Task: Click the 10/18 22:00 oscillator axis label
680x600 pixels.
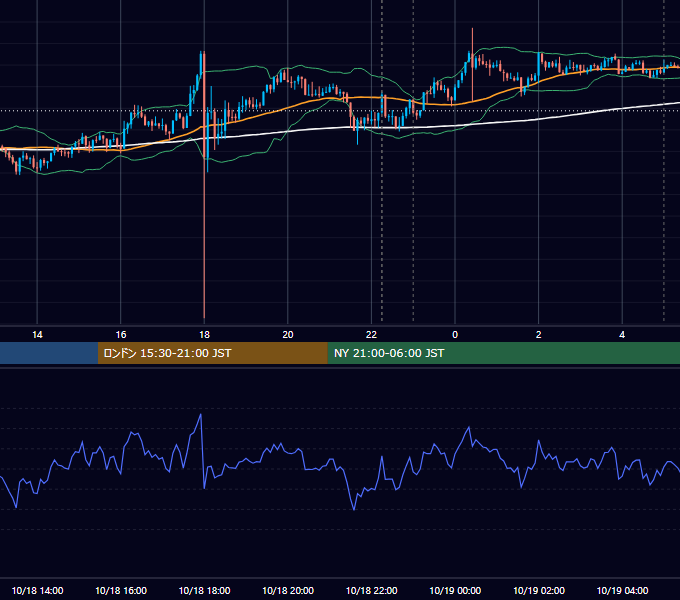Action: 371,590
